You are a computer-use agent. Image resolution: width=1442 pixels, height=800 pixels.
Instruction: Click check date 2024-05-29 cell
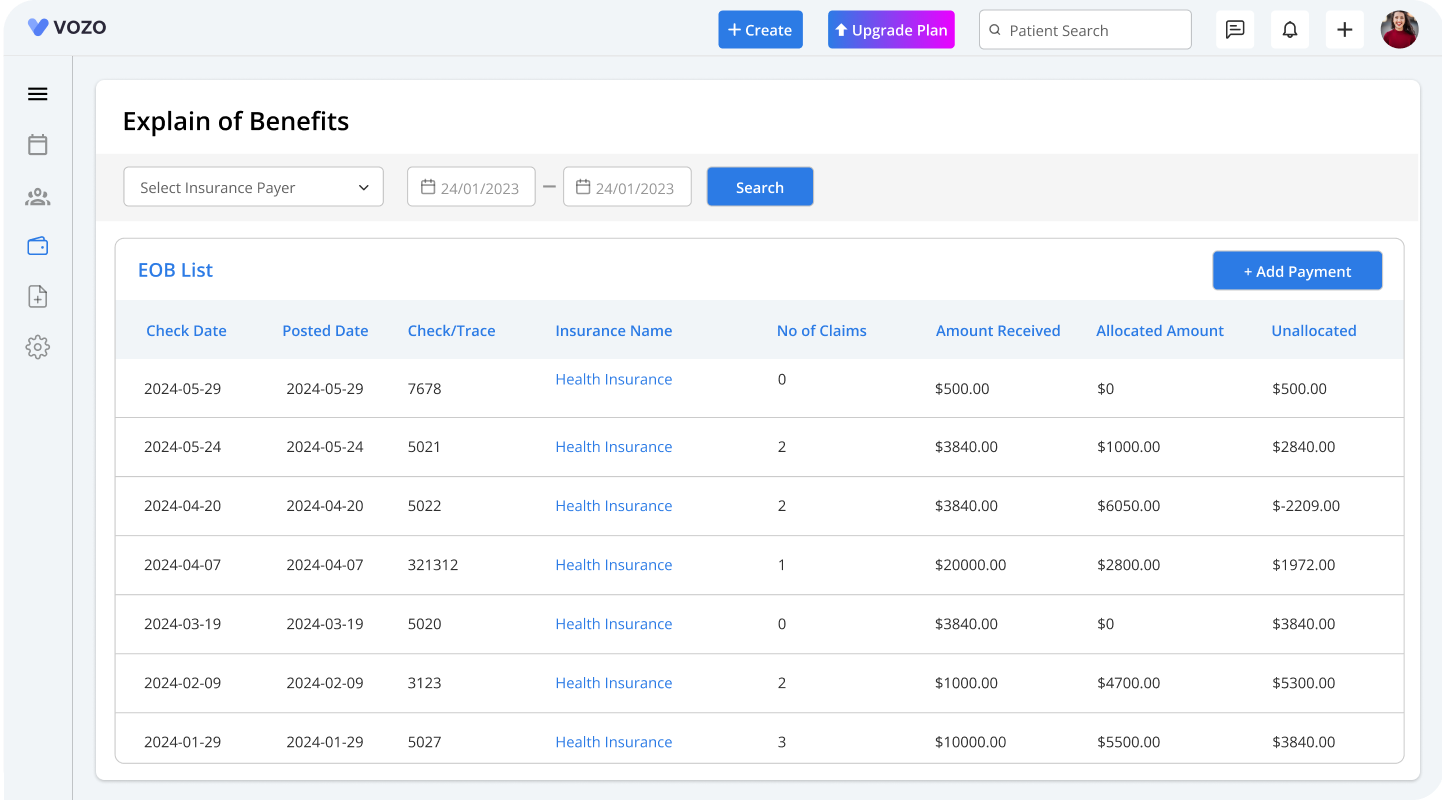coord(182,388)
